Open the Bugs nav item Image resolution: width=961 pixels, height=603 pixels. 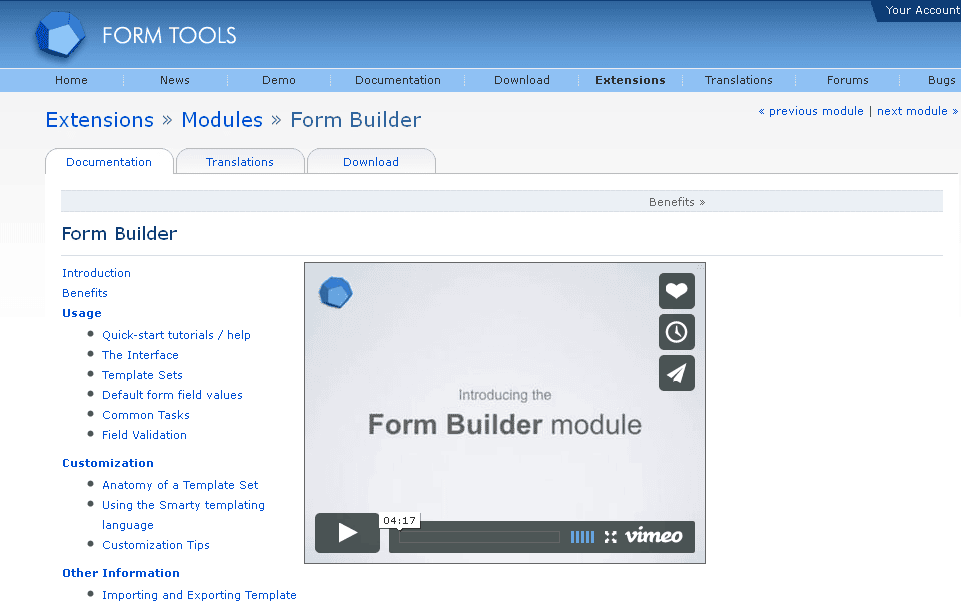(941, 80)
